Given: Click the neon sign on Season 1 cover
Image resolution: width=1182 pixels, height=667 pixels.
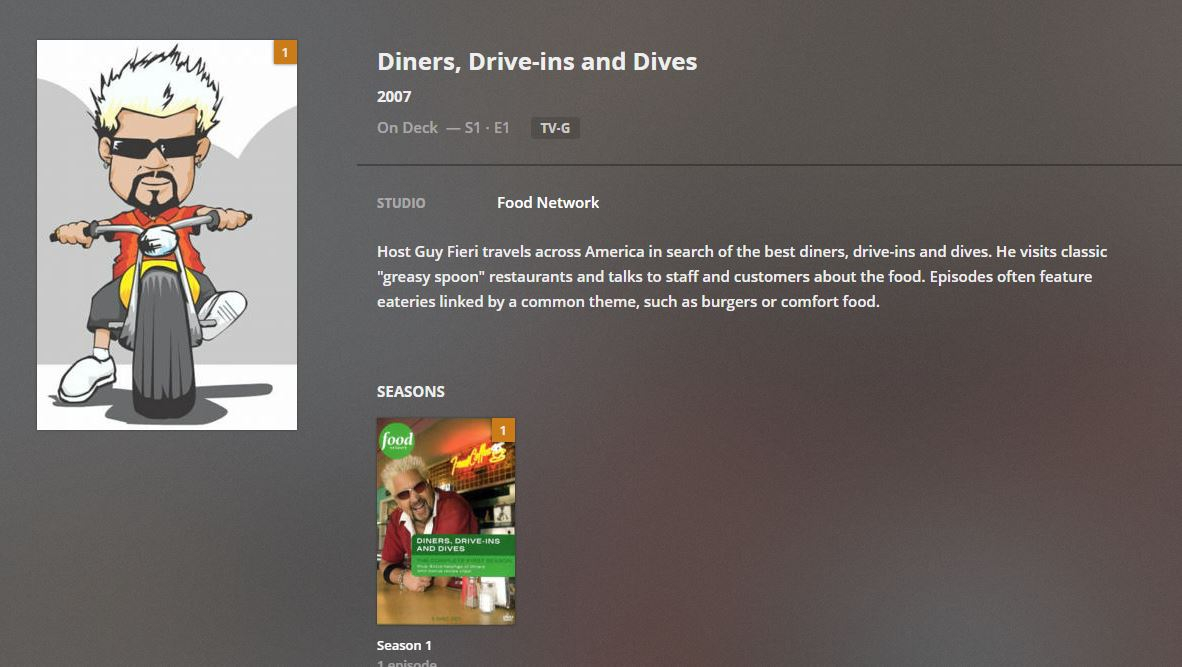Looking at the screenshot, I should (479, 457).
